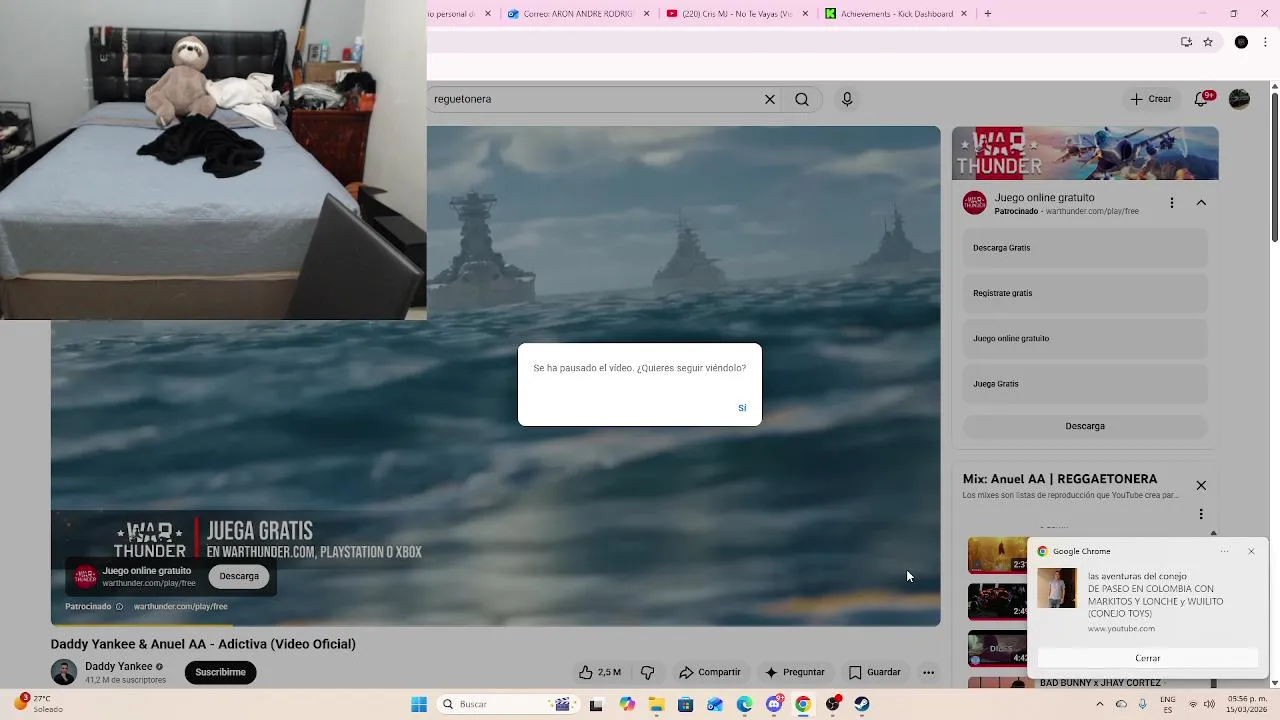Open Microsoft Edge from the taskbar
Screen dimensions: 1280x720
[x=744, y=704]
